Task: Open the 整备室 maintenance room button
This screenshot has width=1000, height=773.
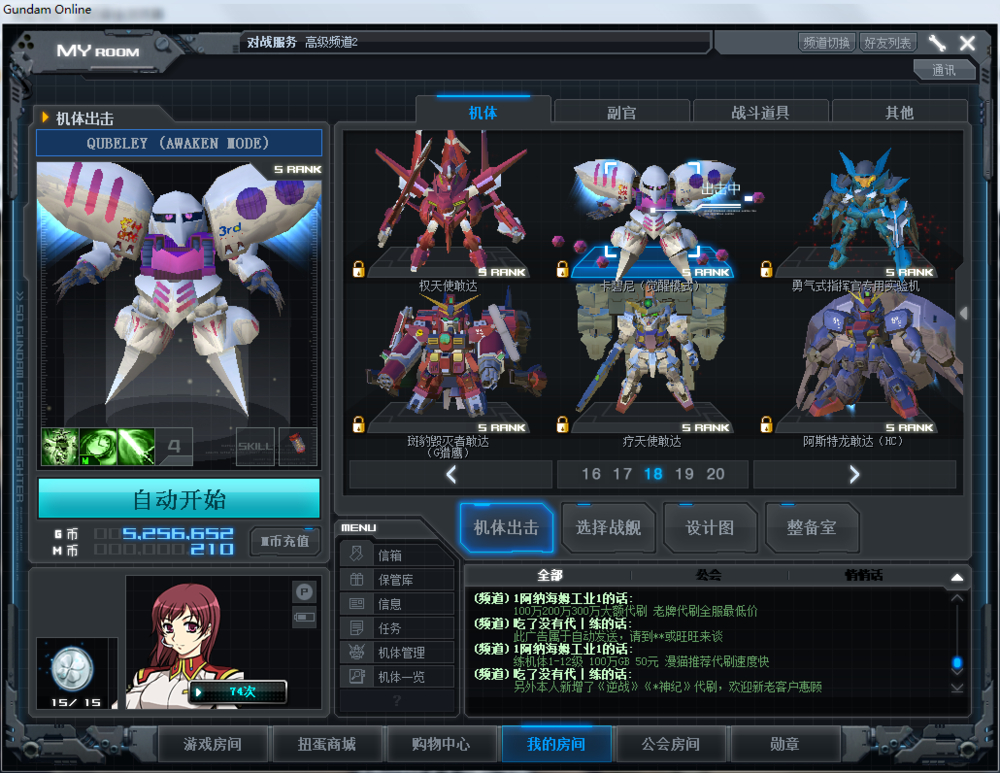Action: tap(811, 527)
